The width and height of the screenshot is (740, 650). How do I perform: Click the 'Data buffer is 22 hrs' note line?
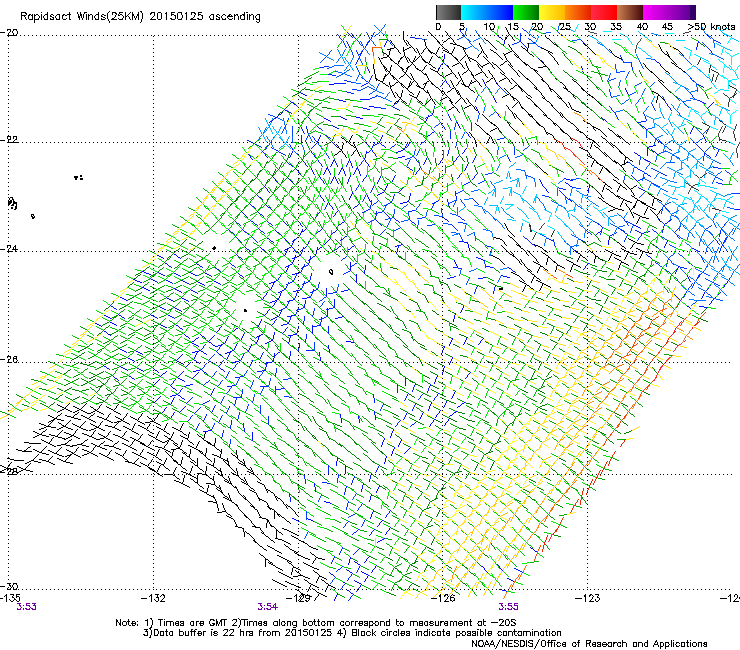pos(352,633)
